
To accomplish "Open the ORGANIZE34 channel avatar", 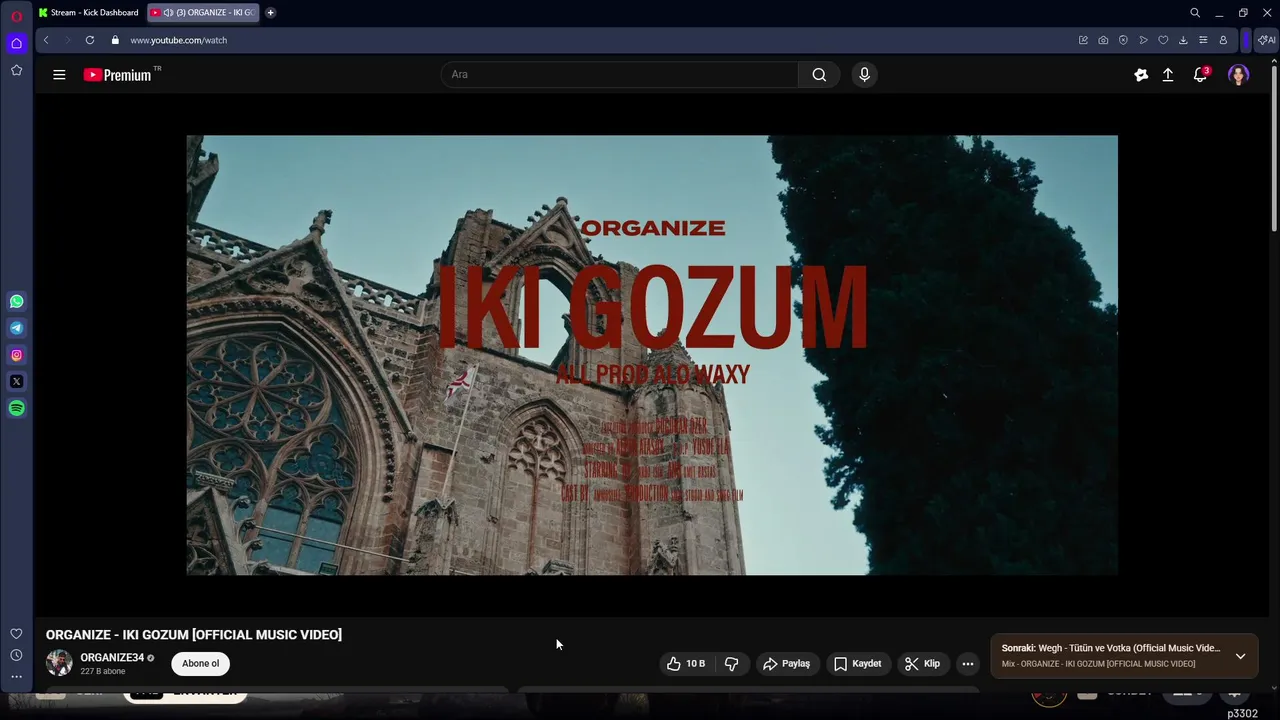I will (x=59, y=663).
